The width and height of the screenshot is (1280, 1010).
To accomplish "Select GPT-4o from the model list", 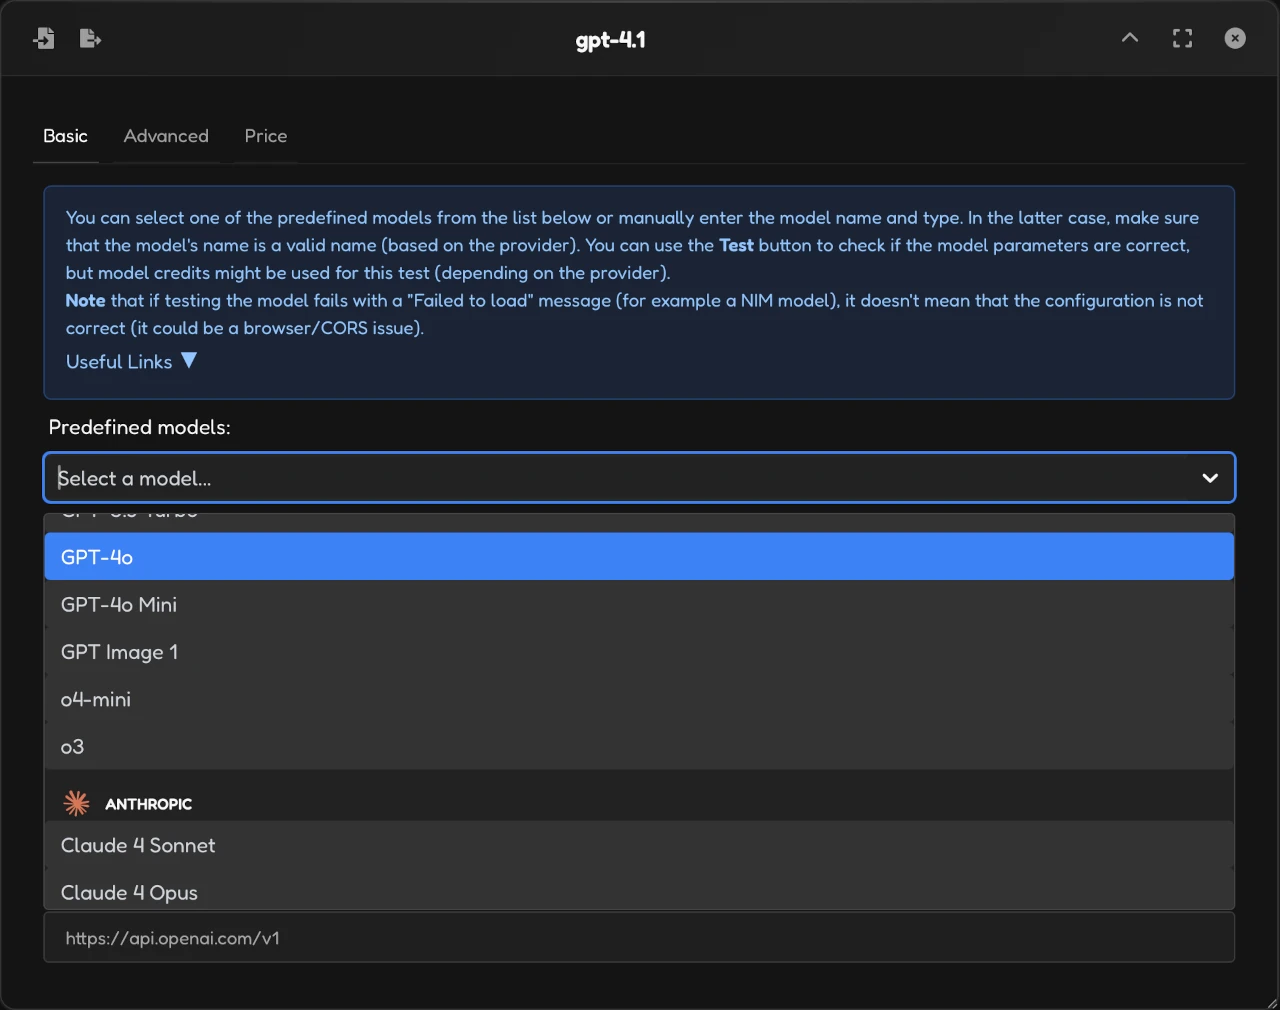I will [x=639, y=557].
